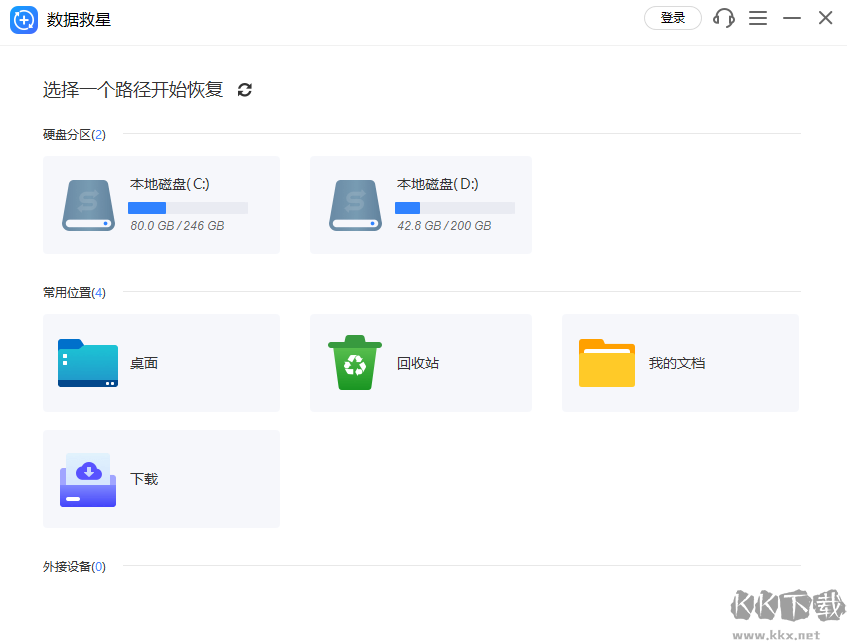This screenshot has width=847, height=642.
Task: Click the 42.8 GB / 200 GB size text
Action: coord(443,226)
